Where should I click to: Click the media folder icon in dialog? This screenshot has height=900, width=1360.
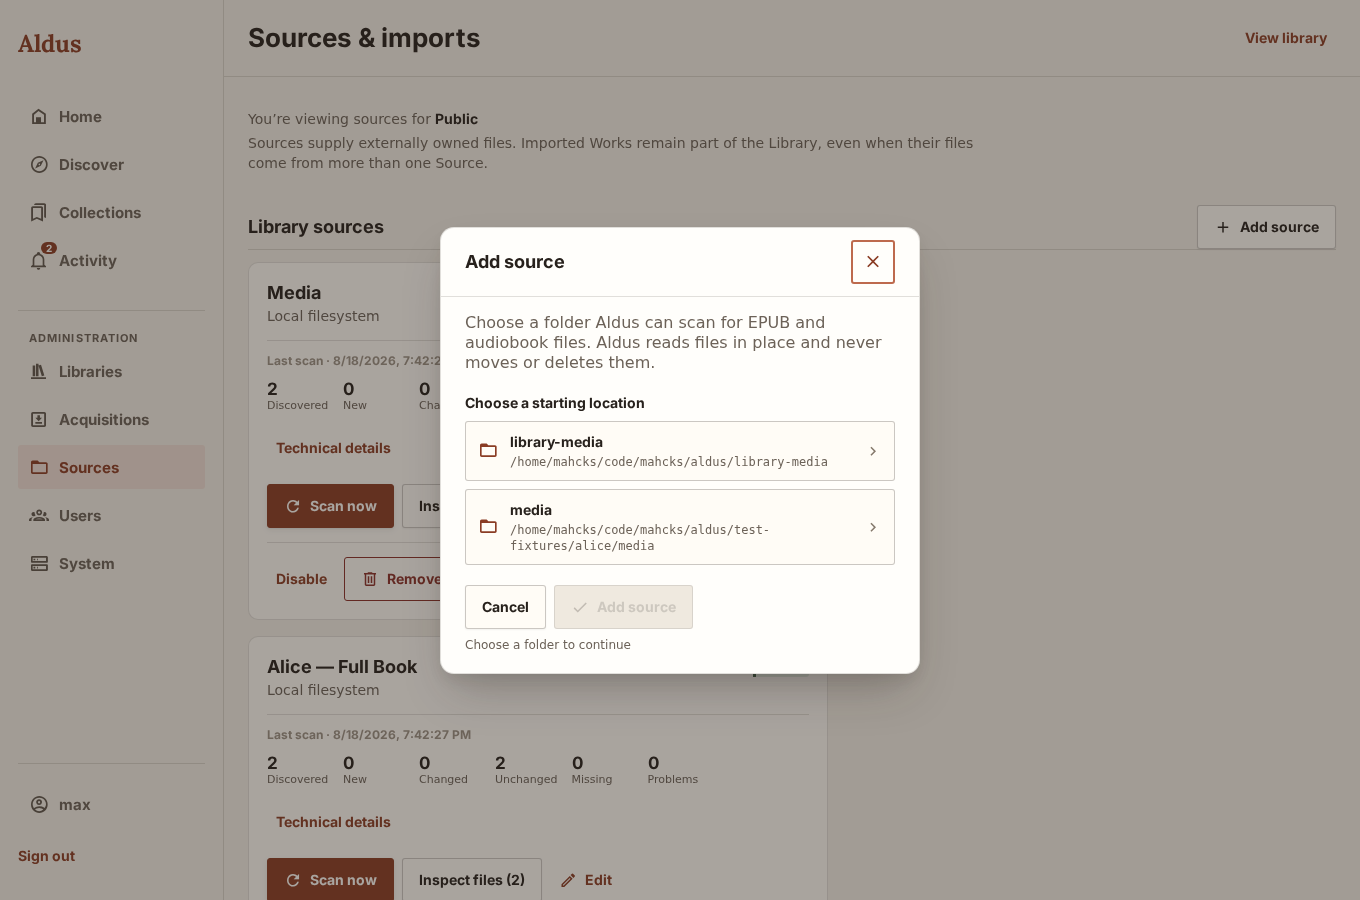(489, 527)
